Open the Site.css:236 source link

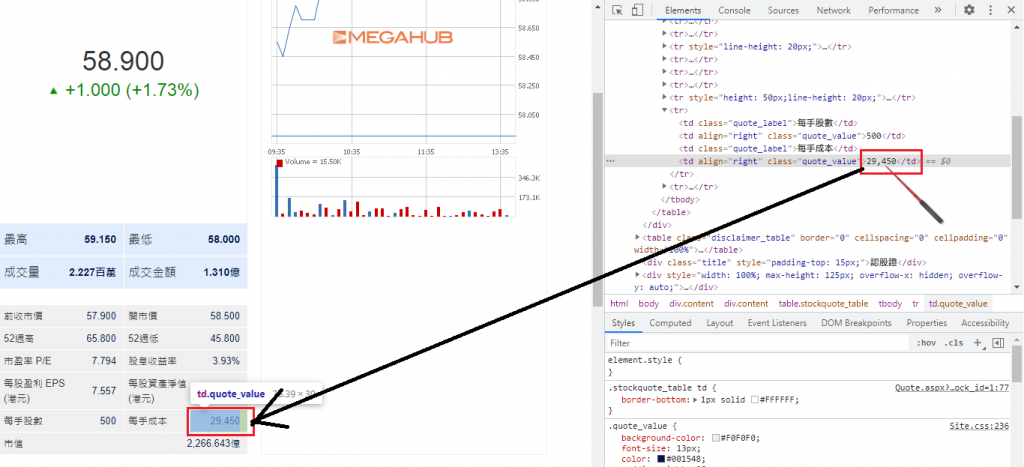point(979,425)
